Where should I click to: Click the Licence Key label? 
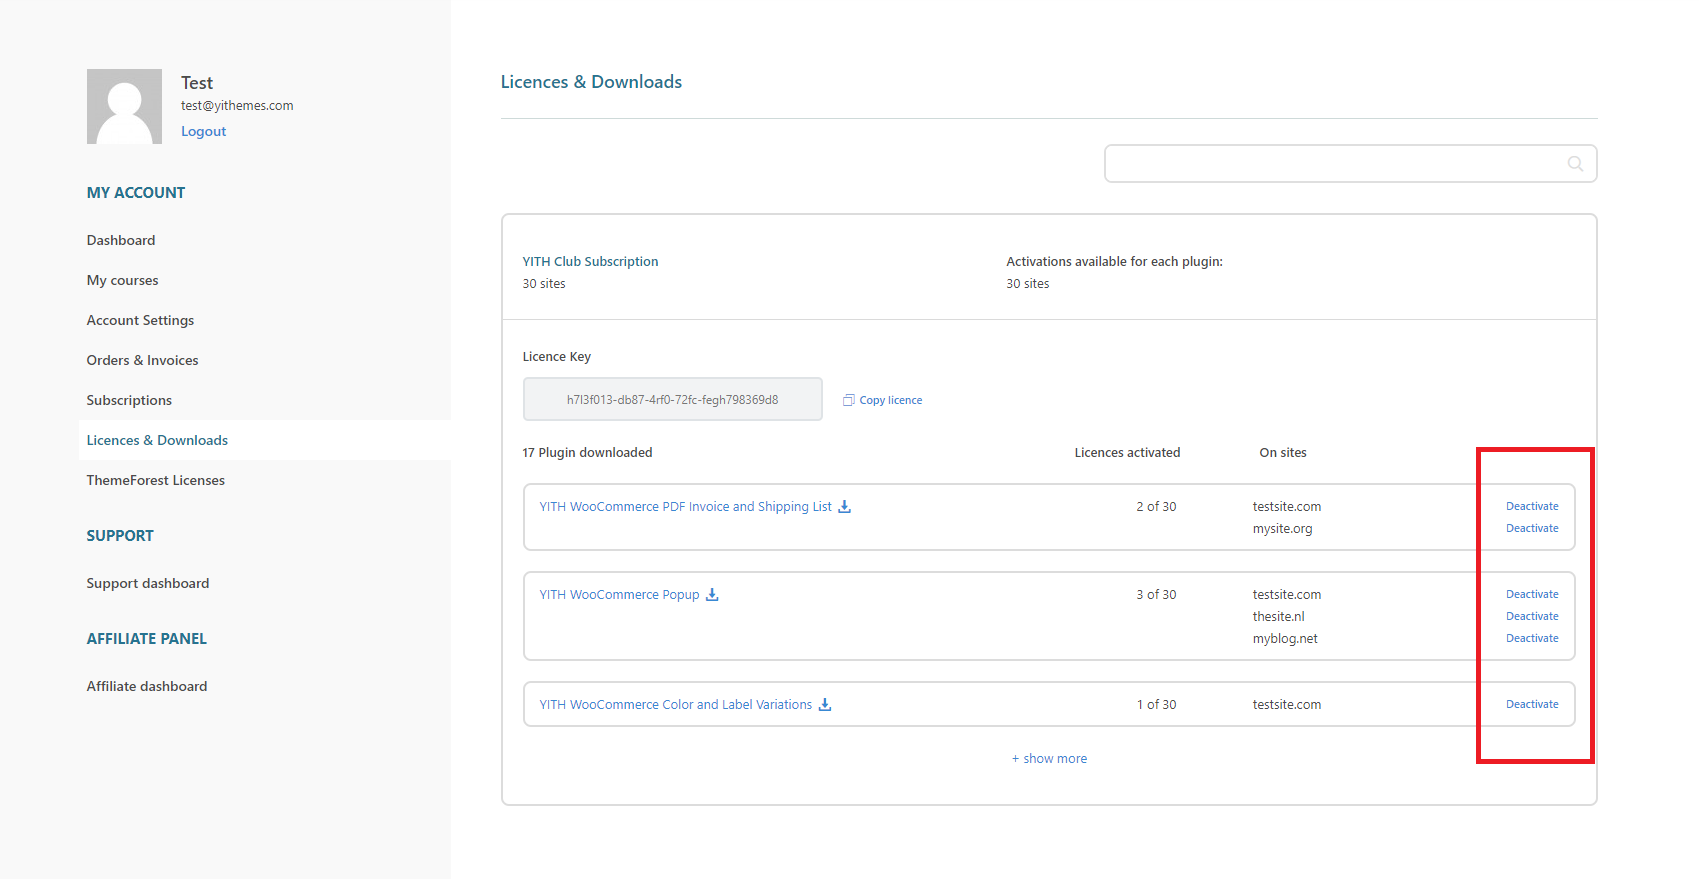pyautogui.click(x=556, y=357)
